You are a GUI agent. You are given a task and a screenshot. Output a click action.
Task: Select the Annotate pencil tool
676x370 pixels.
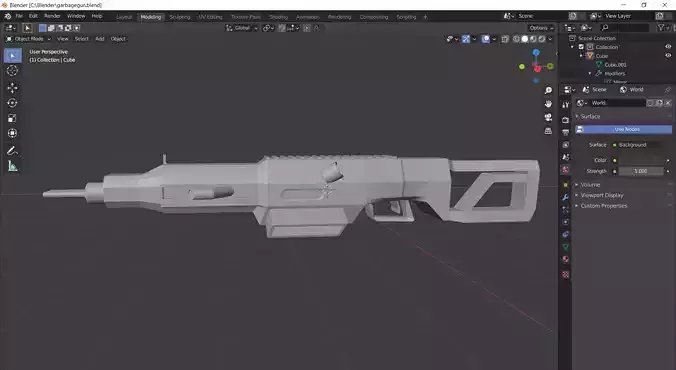(13, 151)
